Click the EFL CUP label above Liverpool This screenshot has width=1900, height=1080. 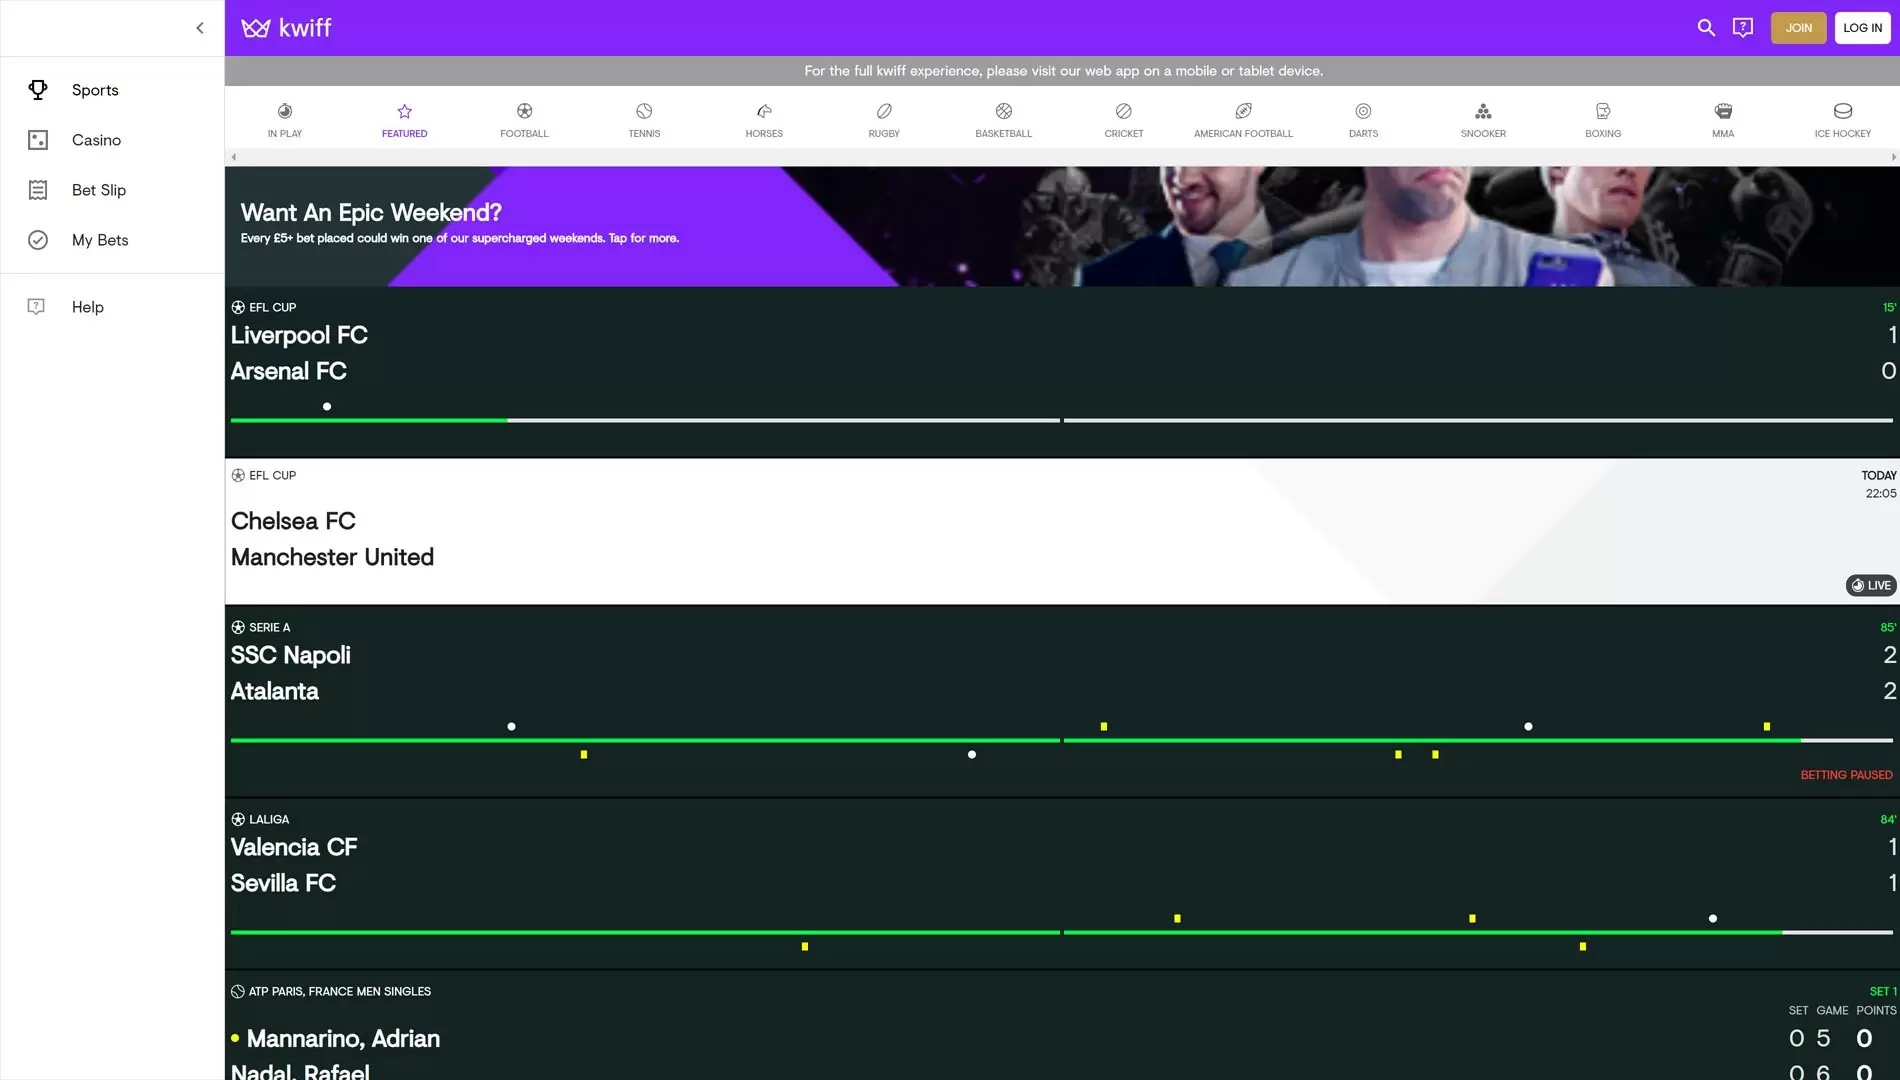click(x=272, y=307)
